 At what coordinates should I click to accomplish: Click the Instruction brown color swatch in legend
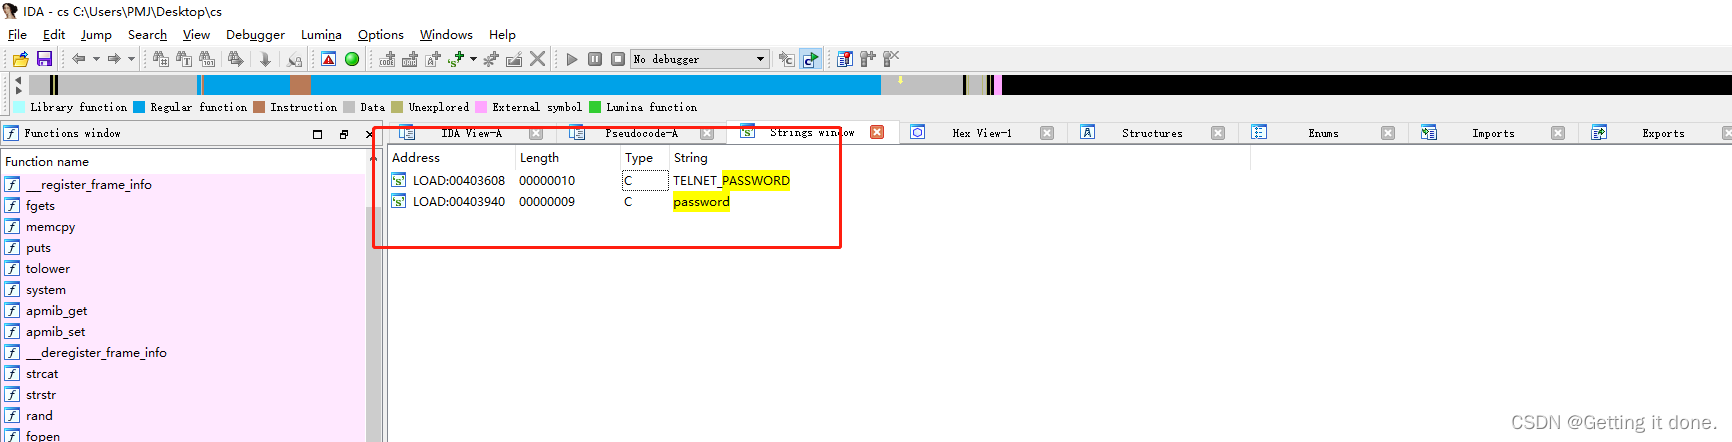coord(259,107)
